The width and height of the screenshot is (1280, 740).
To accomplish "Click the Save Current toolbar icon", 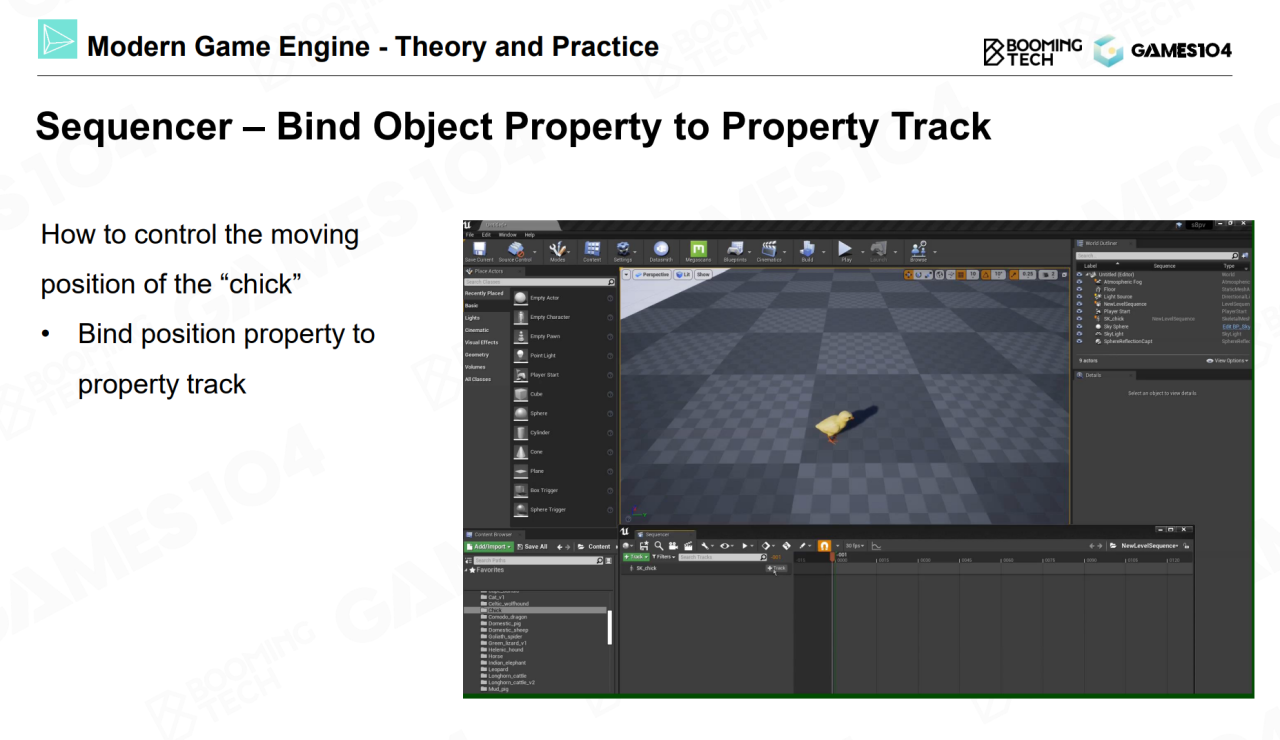I will (x=479, y=250).
